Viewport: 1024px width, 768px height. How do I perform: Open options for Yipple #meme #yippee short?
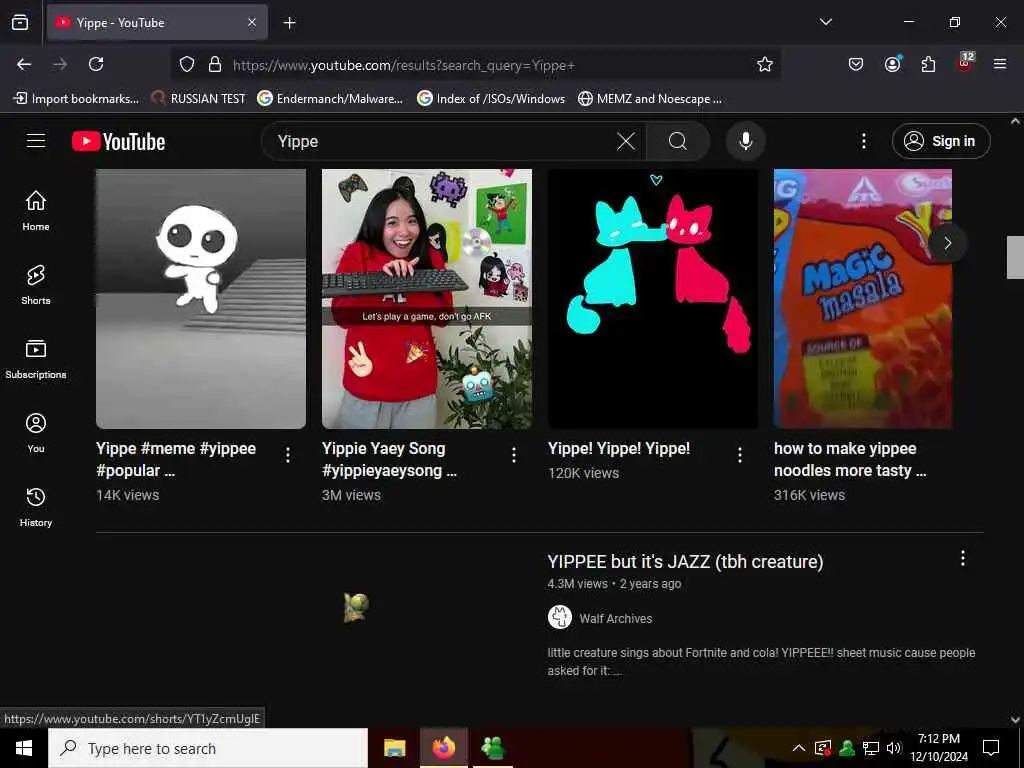point(288,455)
